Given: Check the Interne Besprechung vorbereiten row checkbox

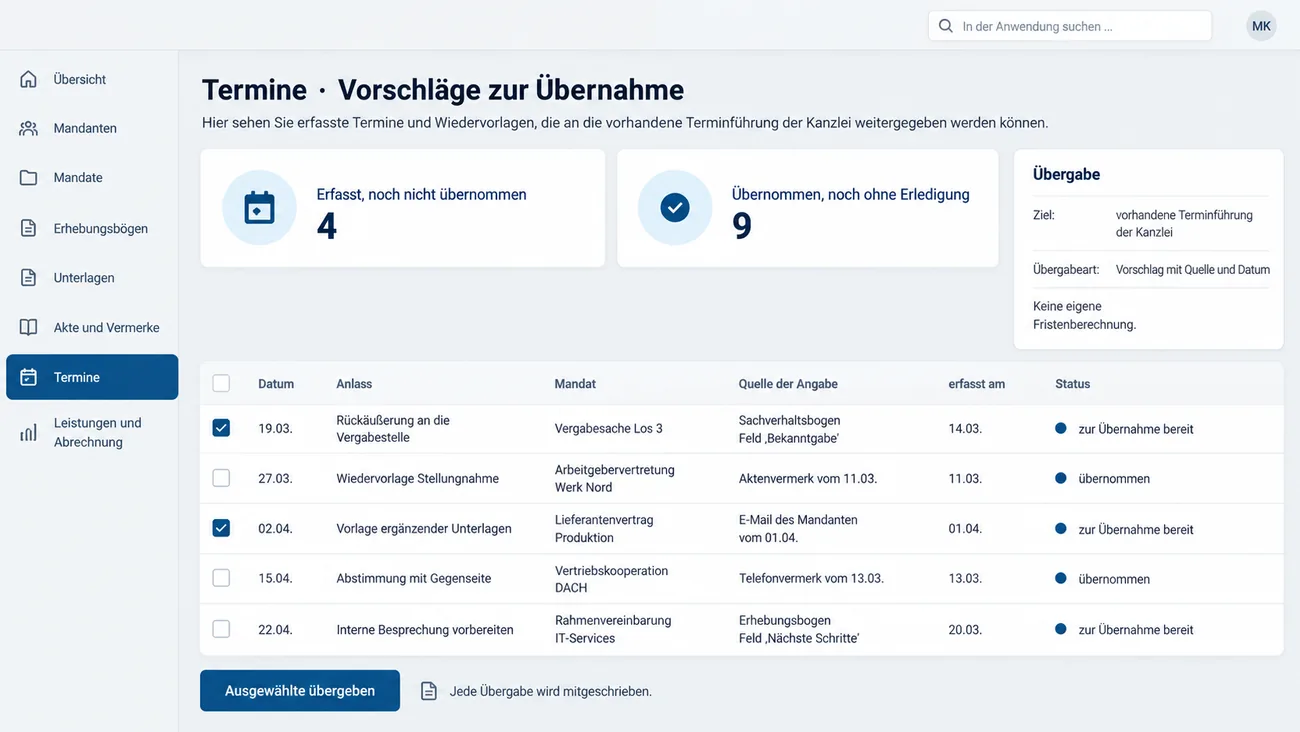Looking at the screenshot, I should pyautogui.click(x=221, y=629).
